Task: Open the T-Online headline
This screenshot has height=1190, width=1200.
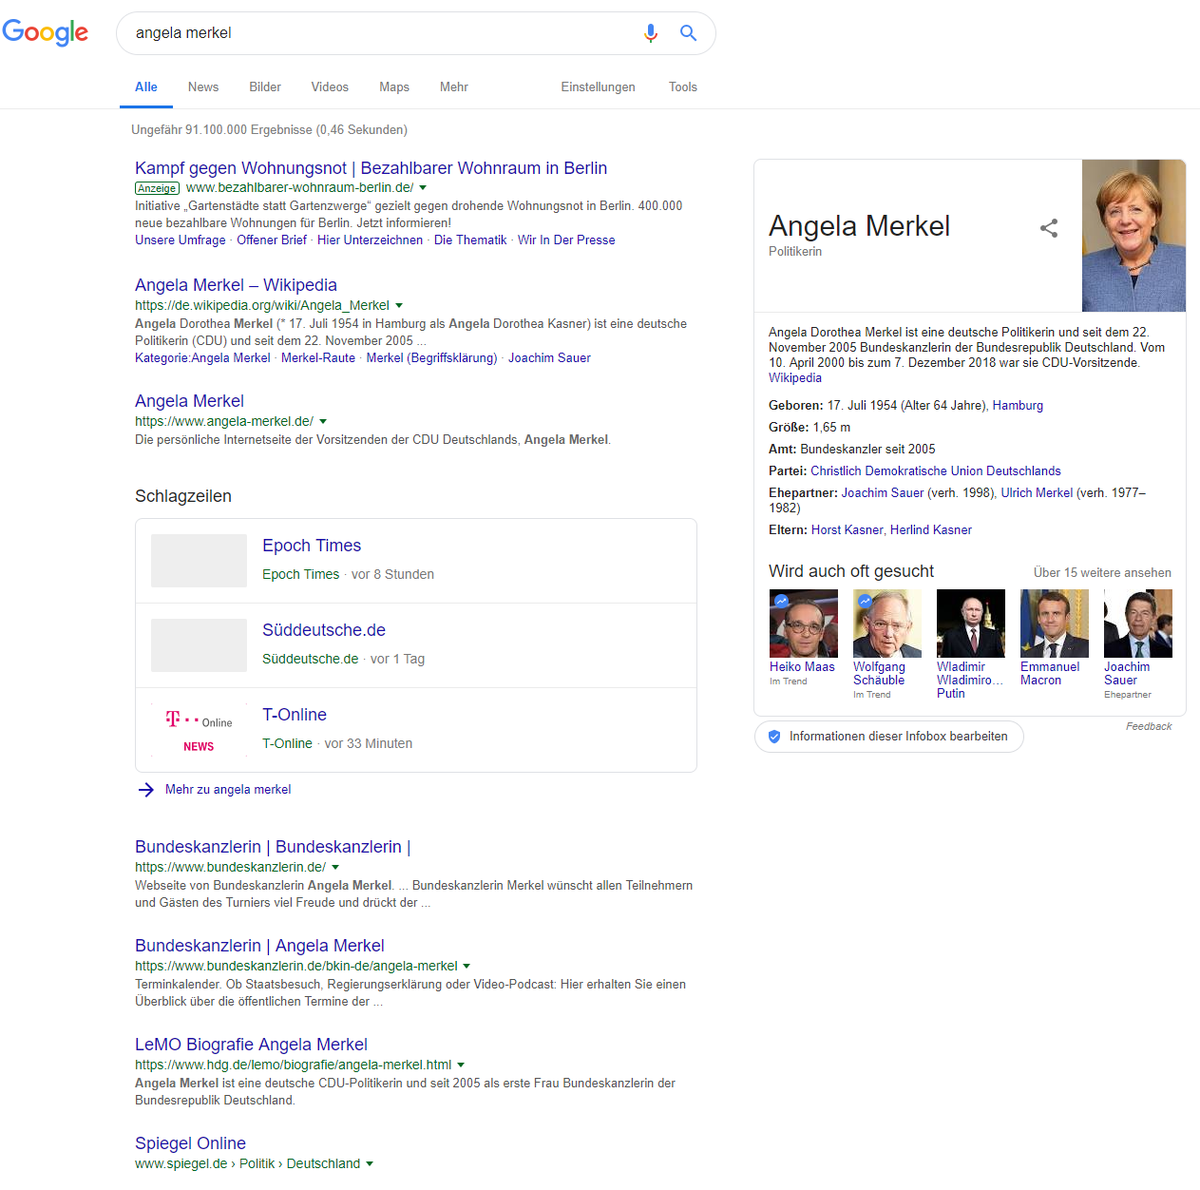Action: click(294, 715)
